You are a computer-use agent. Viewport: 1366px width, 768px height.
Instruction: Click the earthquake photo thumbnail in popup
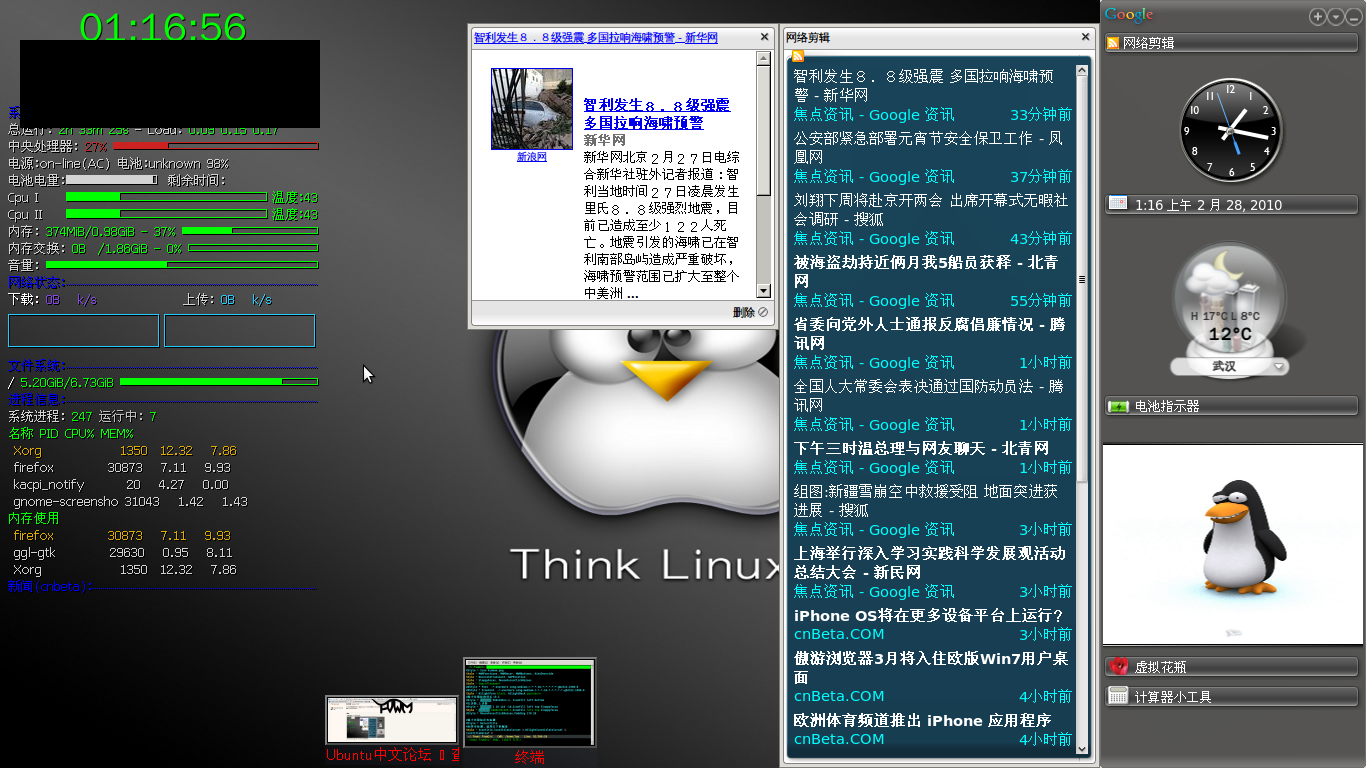point(532,109)
